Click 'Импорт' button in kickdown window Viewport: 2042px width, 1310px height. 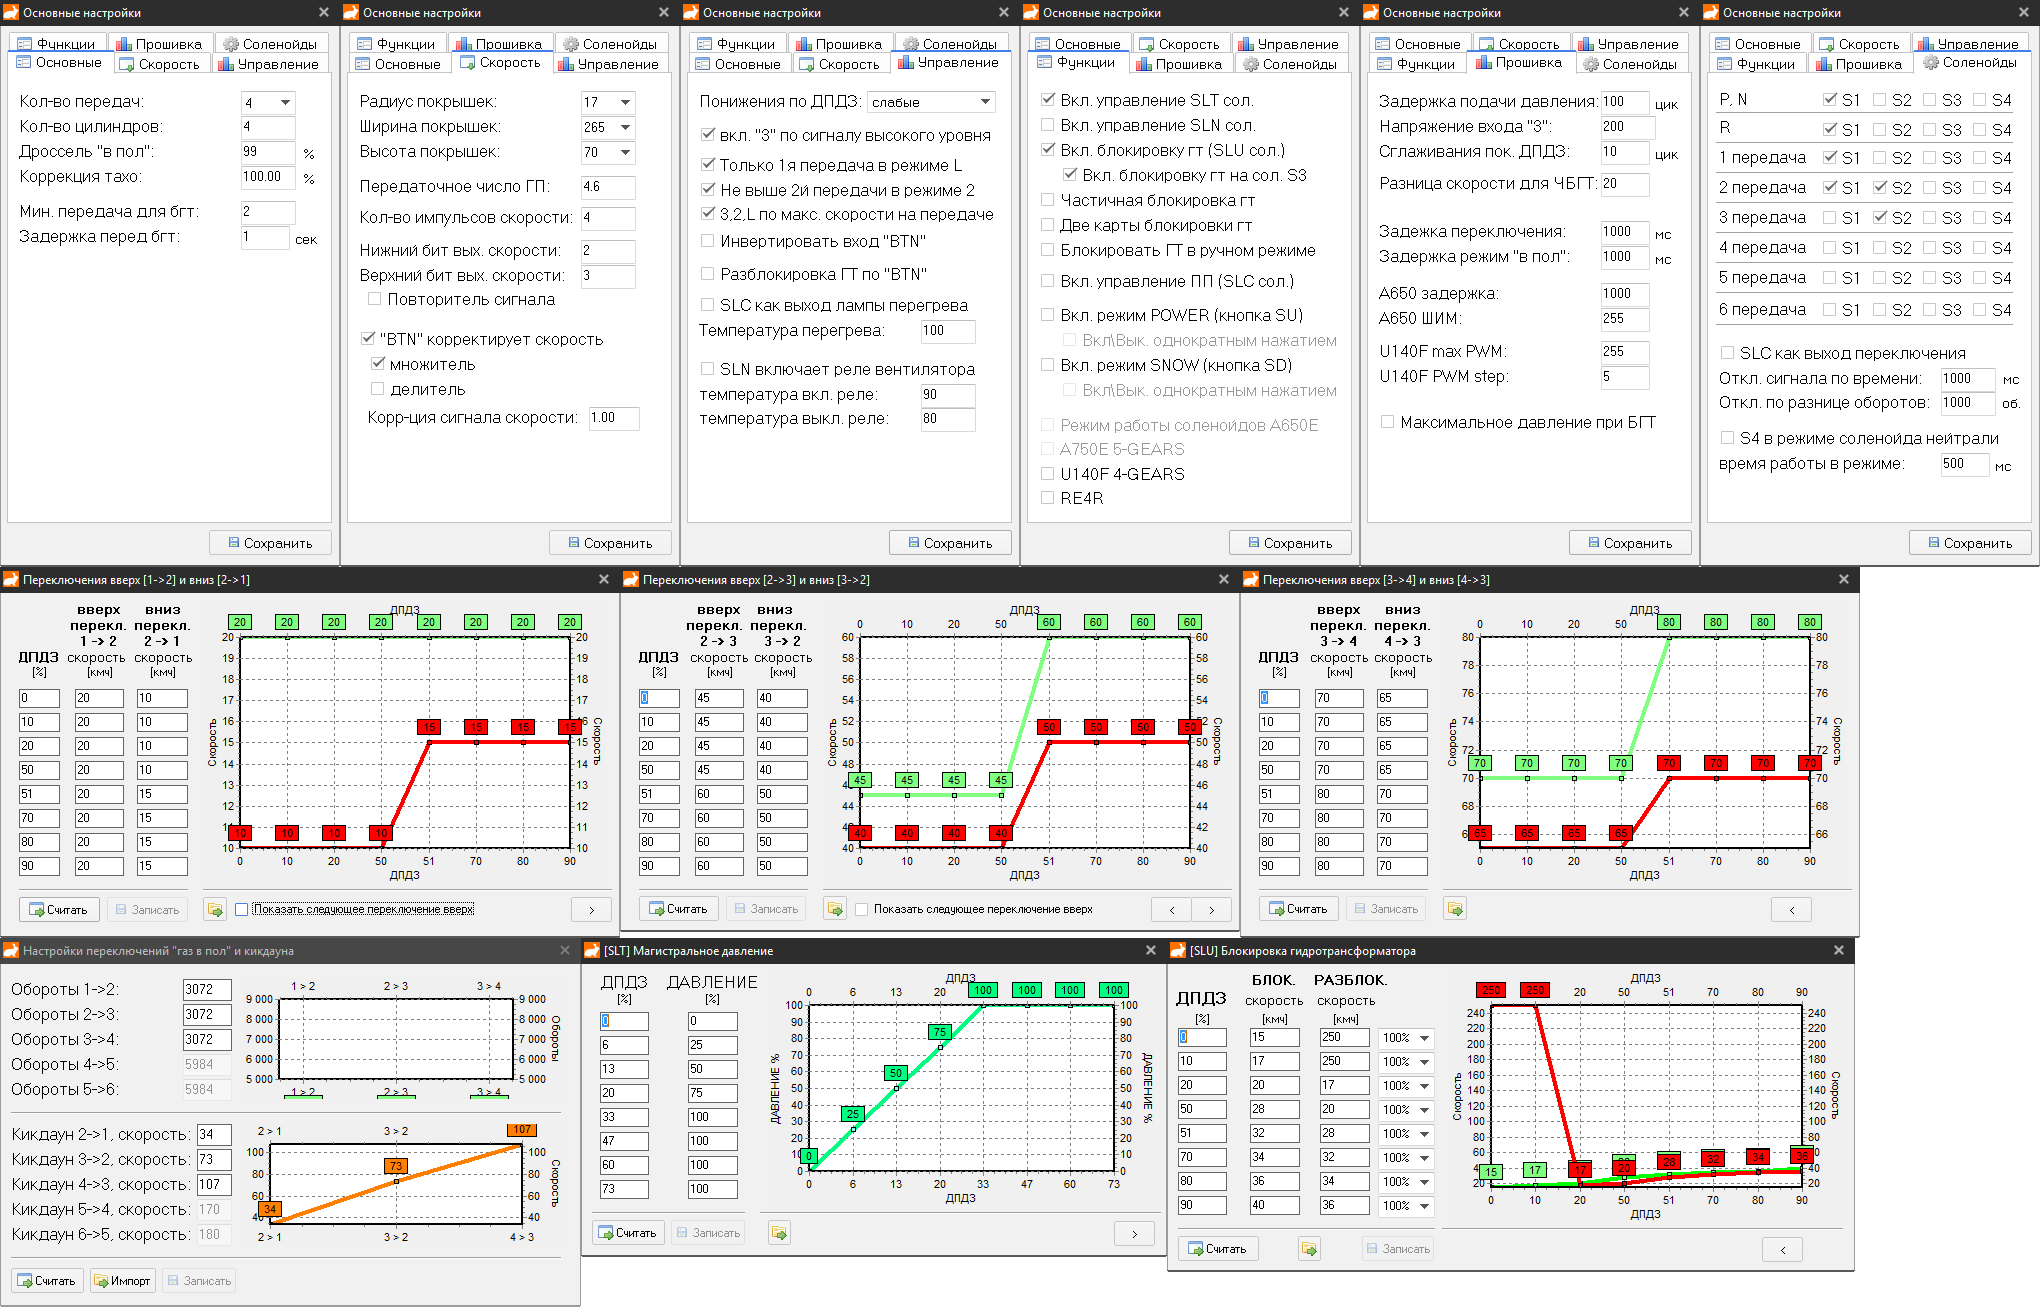coord(122,1281)
